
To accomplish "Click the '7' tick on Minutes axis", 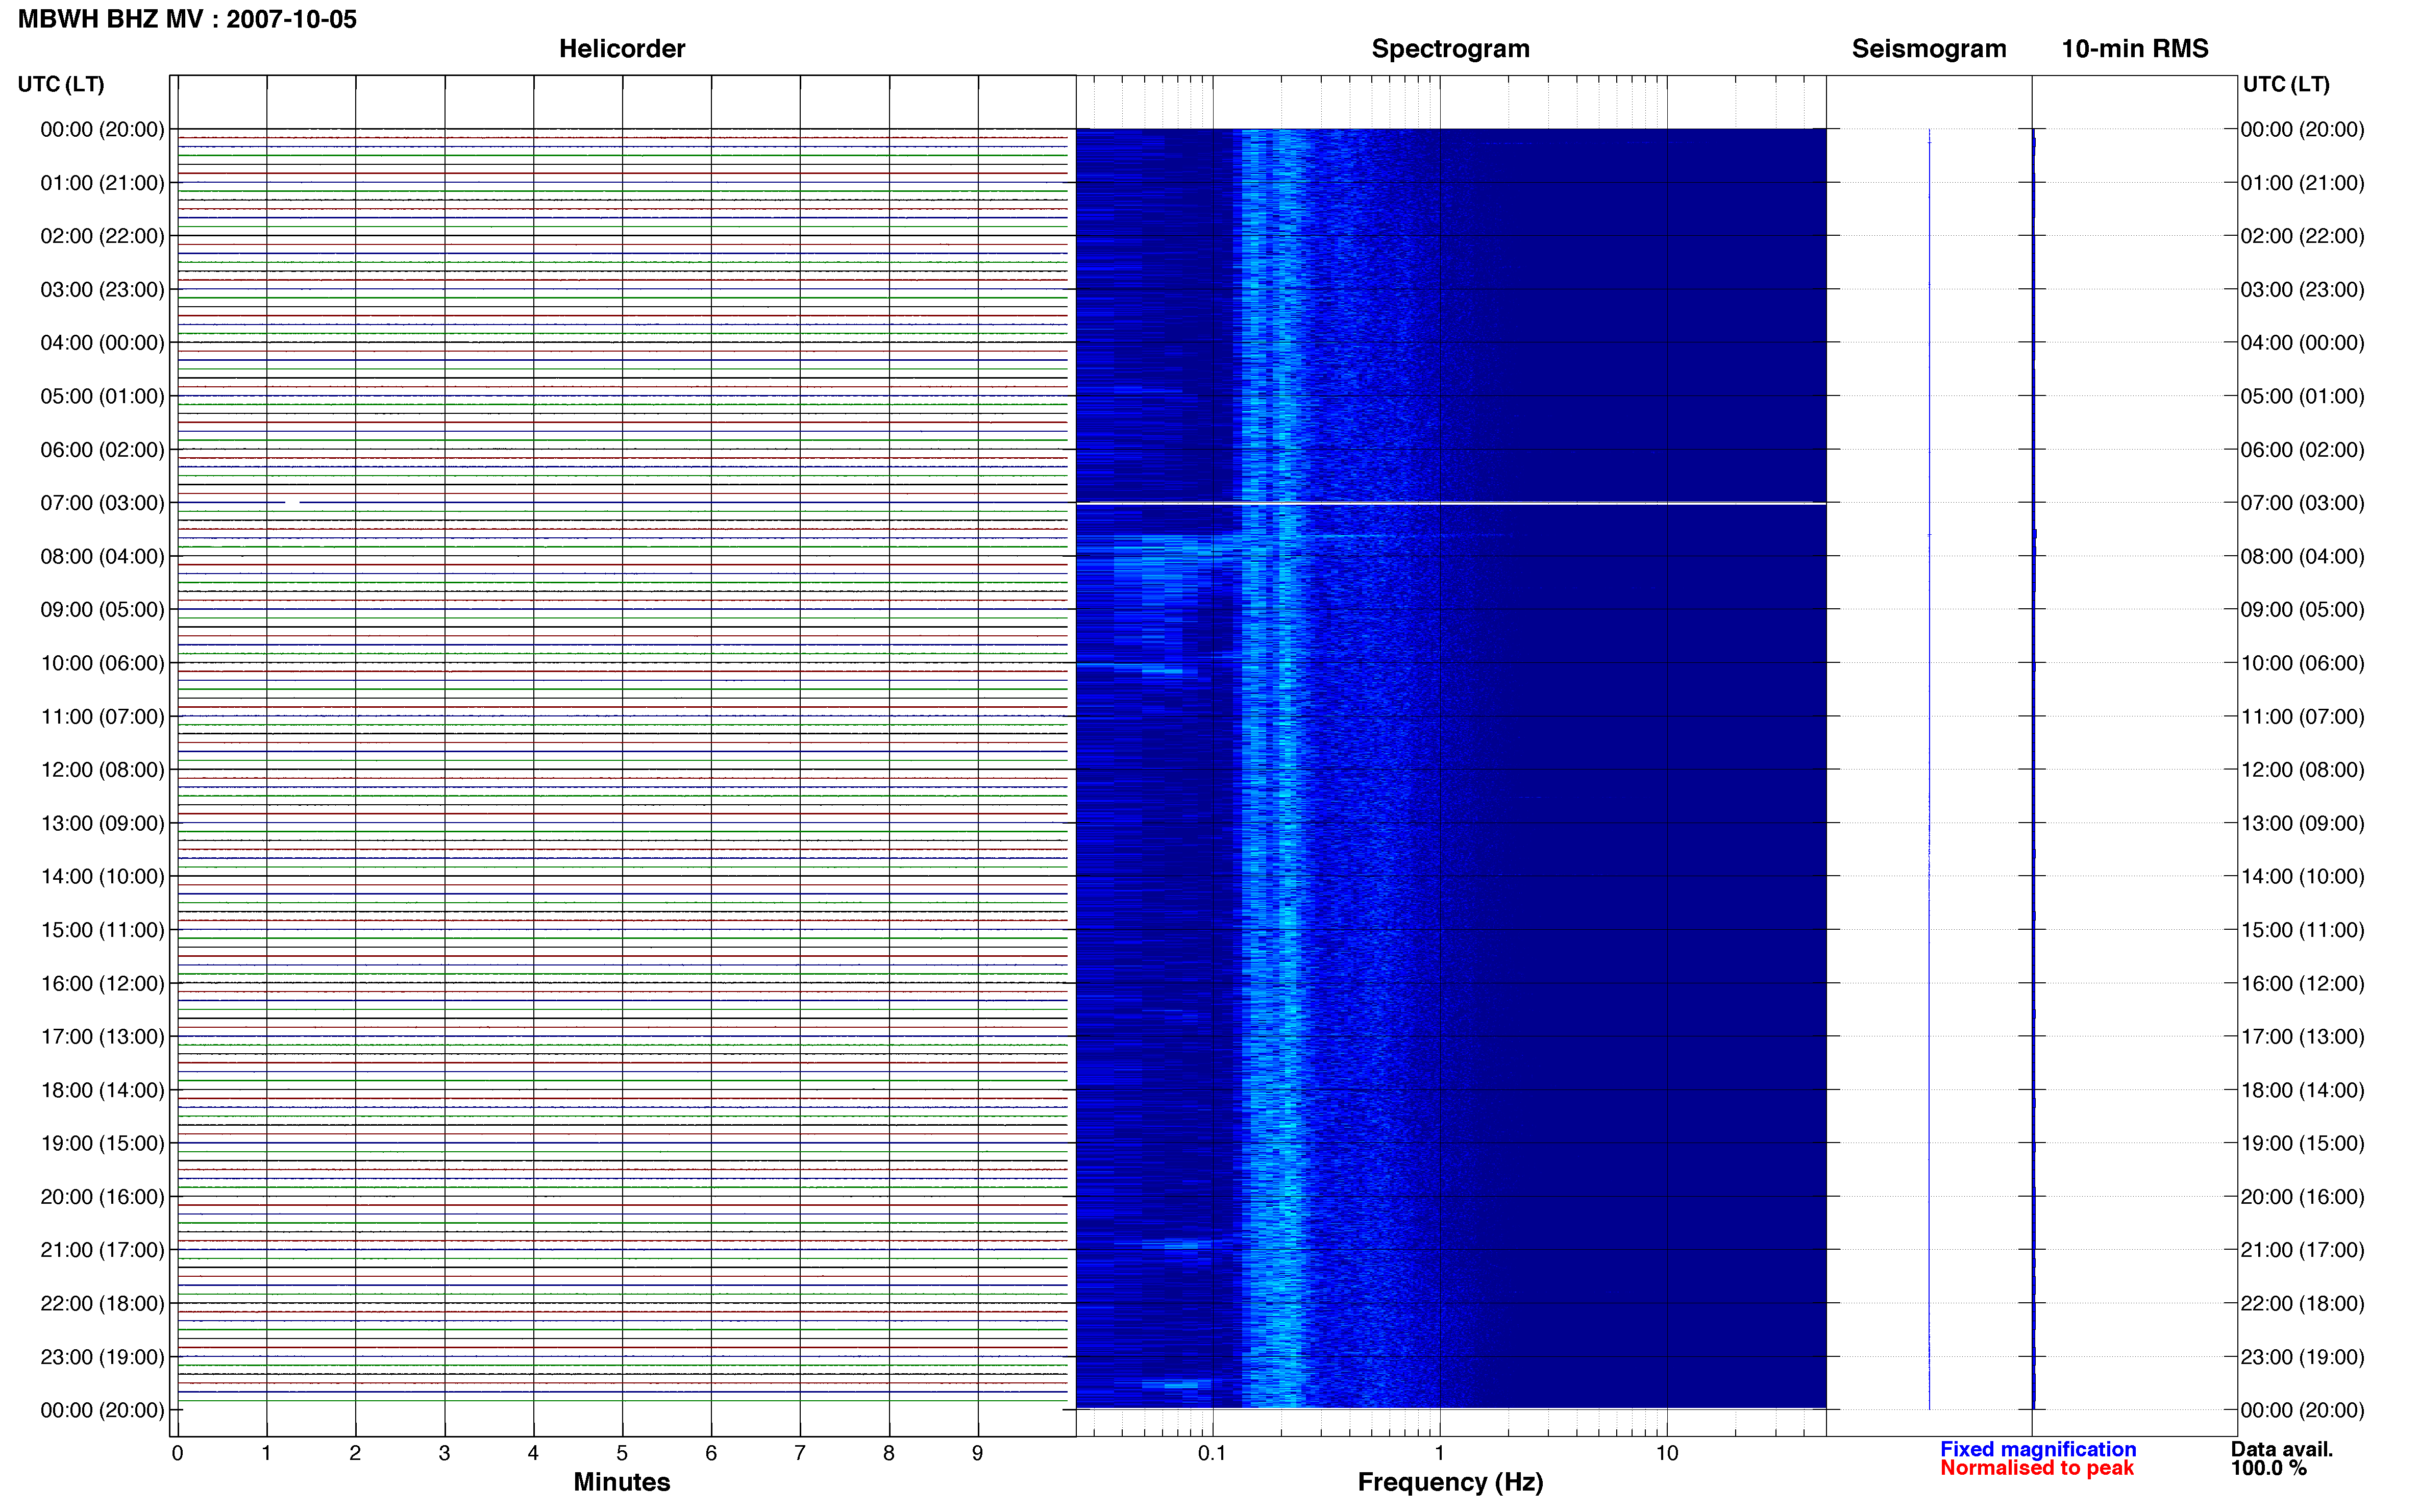I will [x=800, y=1454].
